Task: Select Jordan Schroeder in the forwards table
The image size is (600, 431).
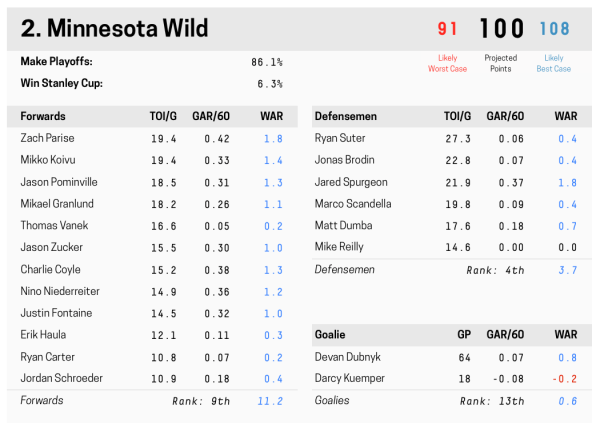Action: coord(59,378)
